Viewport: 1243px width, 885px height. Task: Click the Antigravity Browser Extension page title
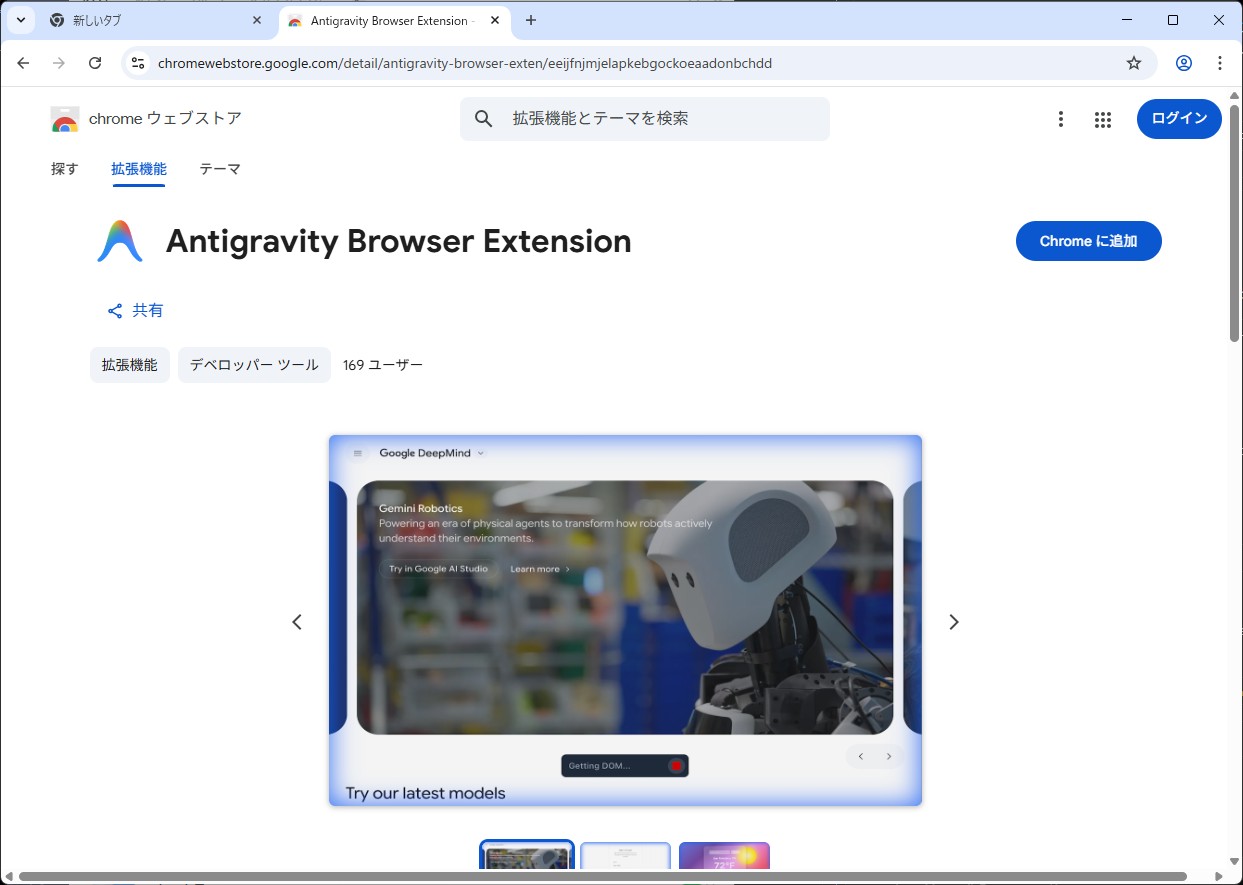pyautogui.click(x=398, y=241)
